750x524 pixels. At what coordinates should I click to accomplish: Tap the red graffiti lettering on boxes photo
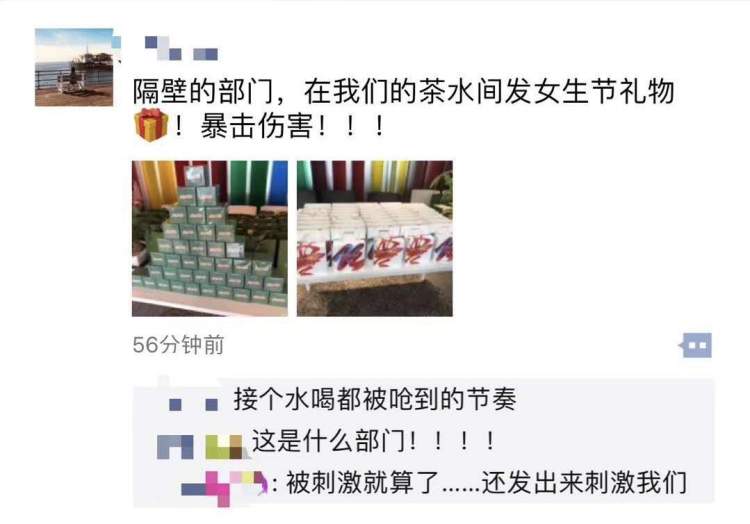(375, 252)
